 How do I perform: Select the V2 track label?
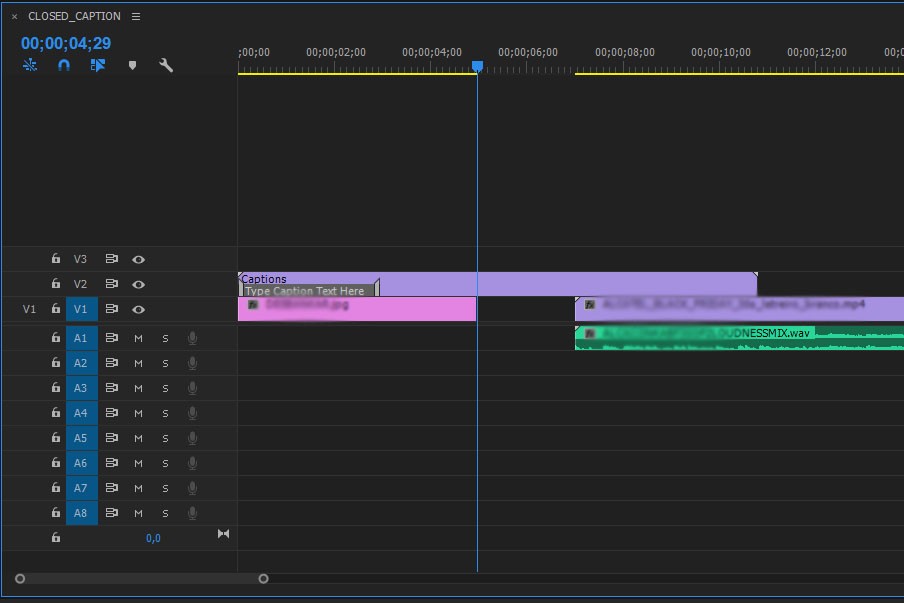pyautogui.click(x=80, y=284)
